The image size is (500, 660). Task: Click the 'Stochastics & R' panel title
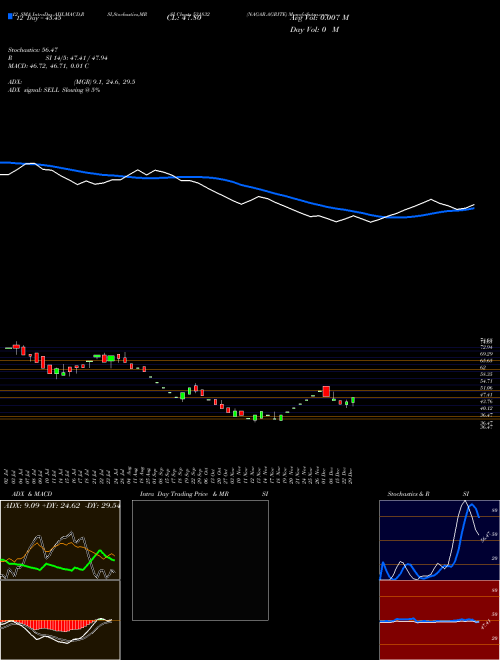[408, 494]
